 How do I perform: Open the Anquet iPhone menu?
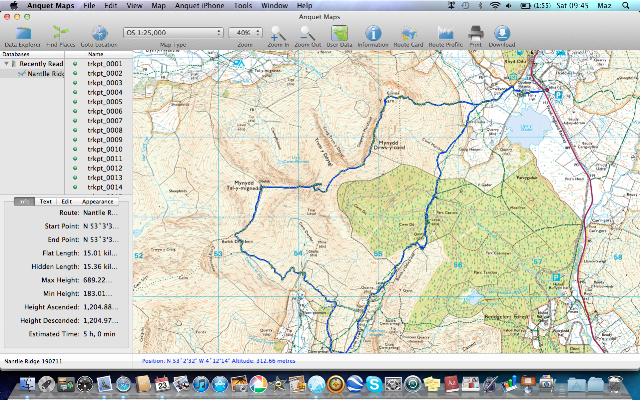(x=199, y=6)
